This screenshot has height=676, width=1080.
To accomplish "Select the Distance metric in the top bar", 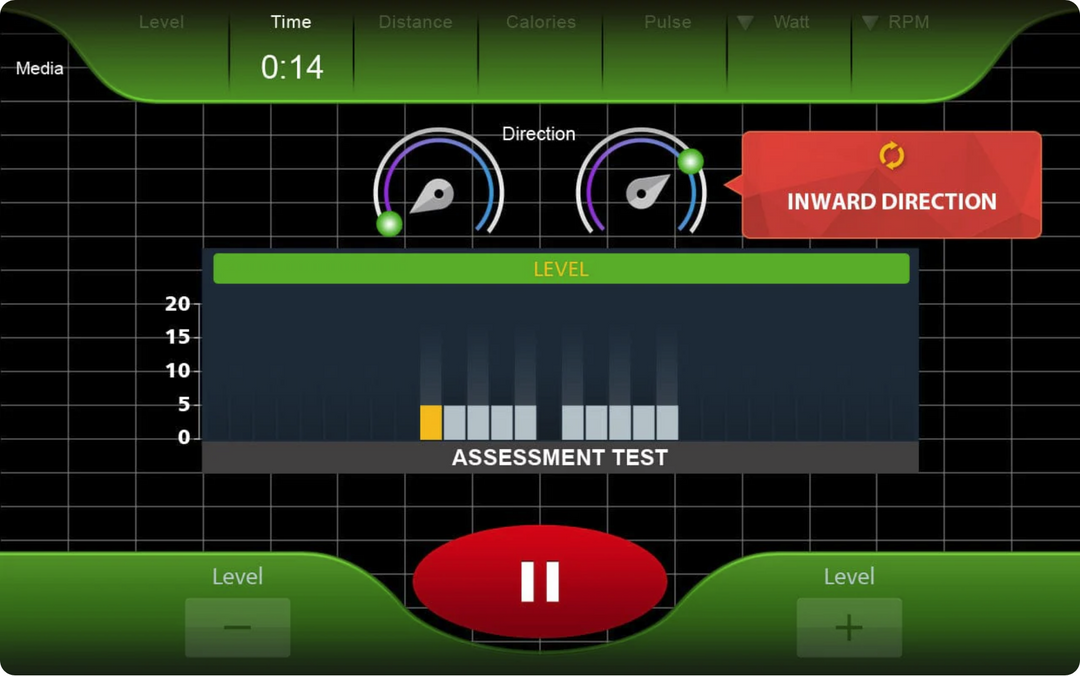I will click(415, 22).
